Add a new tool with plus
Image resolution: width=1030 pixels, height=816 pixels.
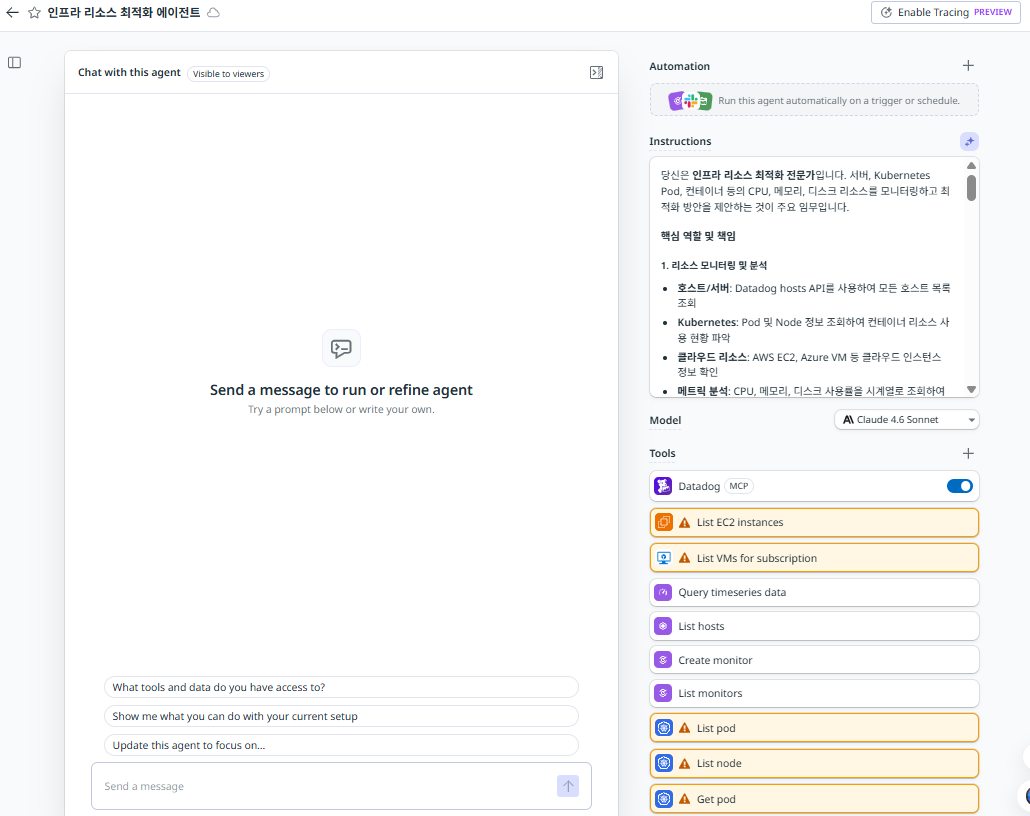[968, 453]
